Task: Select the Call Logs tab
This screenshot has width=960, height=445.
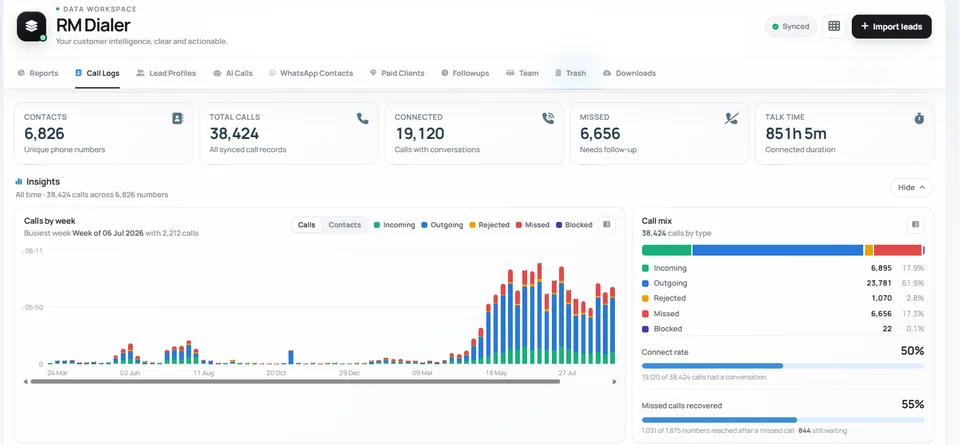Action: click(x=97, y=73)
